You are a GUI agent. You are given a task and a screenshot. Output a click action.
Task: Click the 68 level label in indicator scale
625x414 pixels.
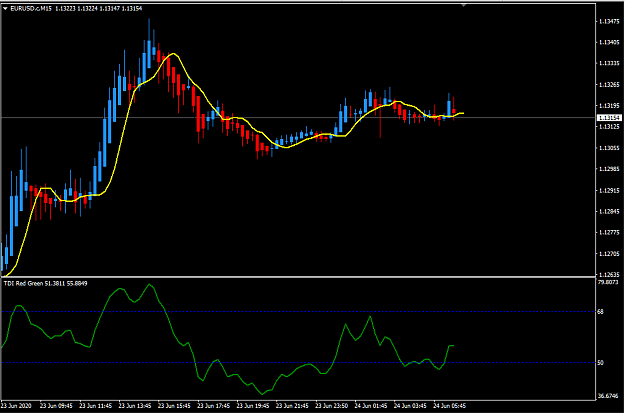tap(600, 312)
